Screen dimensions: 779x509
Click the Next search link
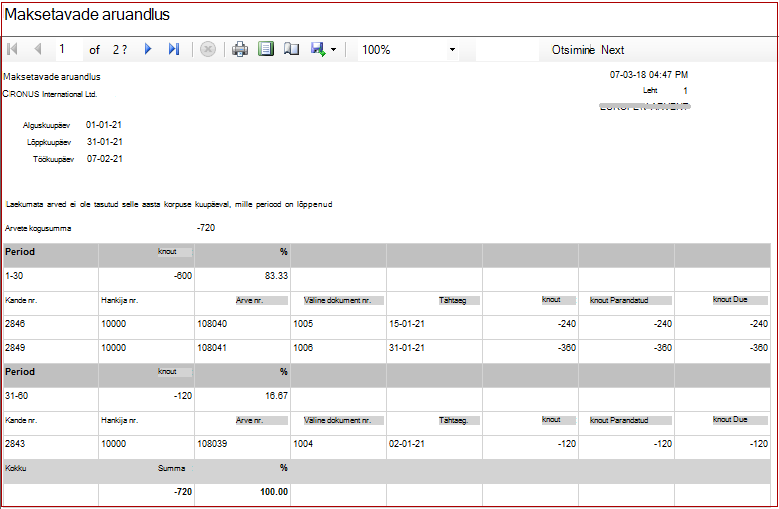pos(613,50)
